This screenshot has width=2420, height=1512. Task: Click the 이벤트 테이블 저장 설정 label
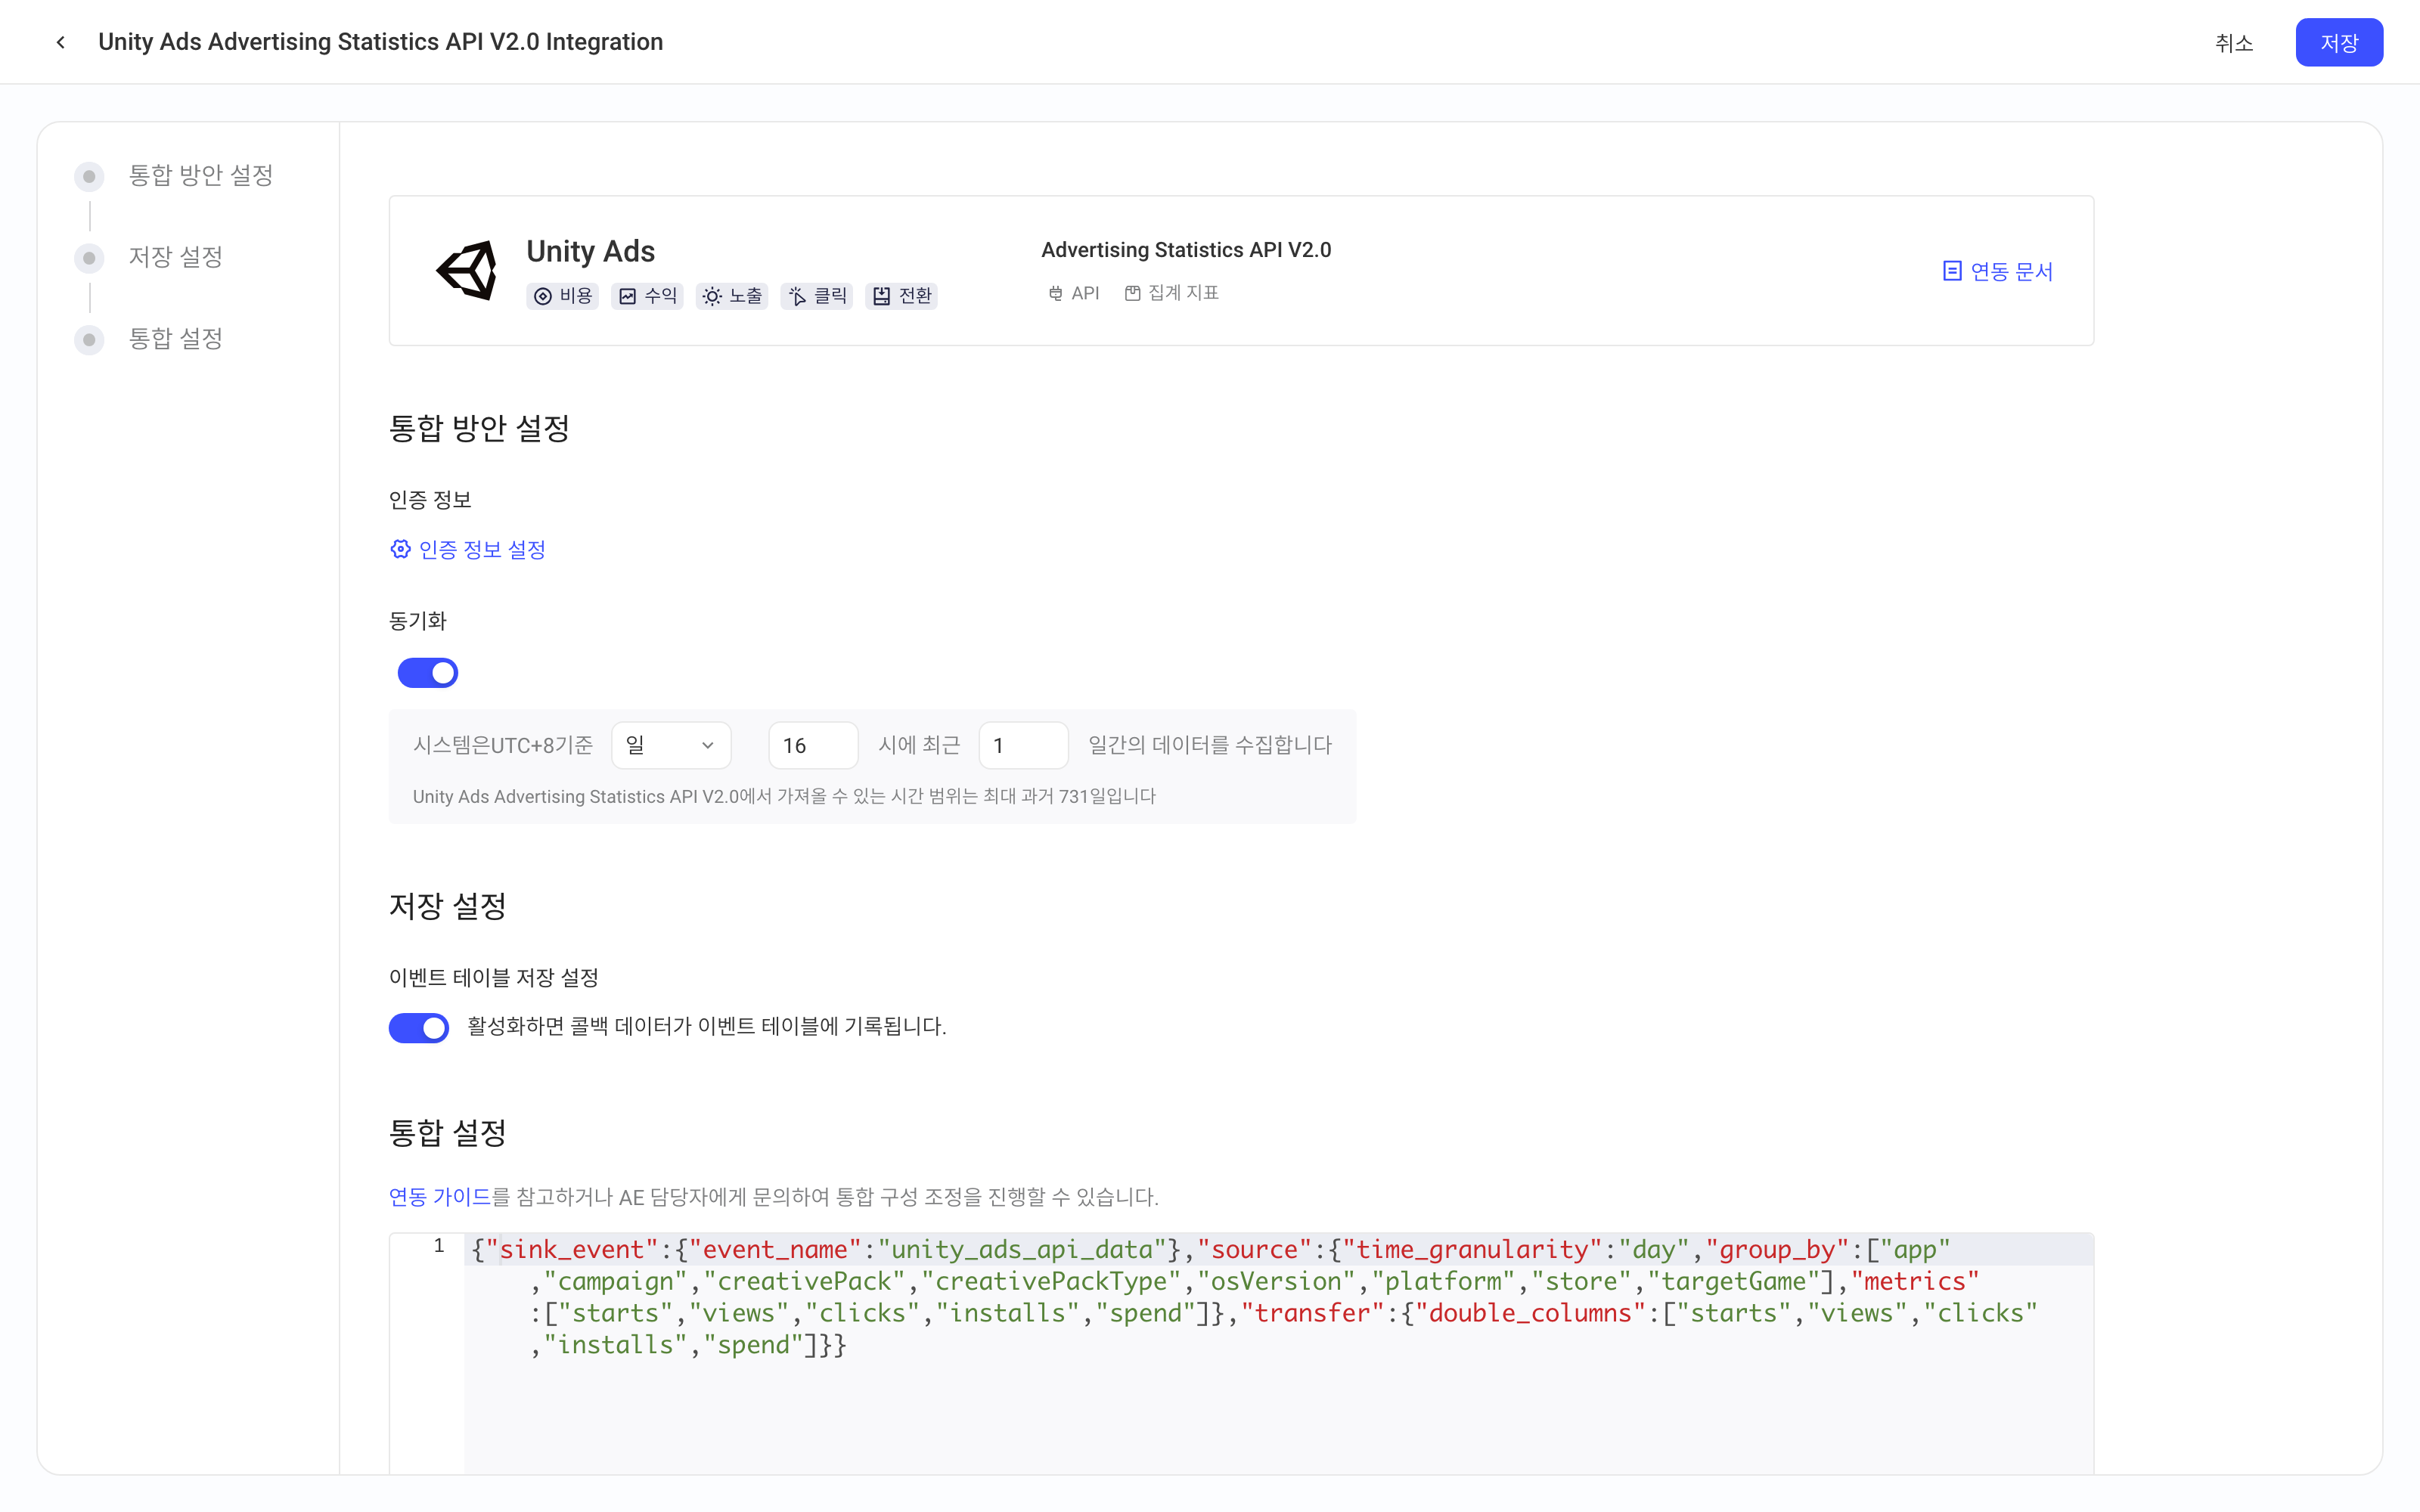point(493,977)
